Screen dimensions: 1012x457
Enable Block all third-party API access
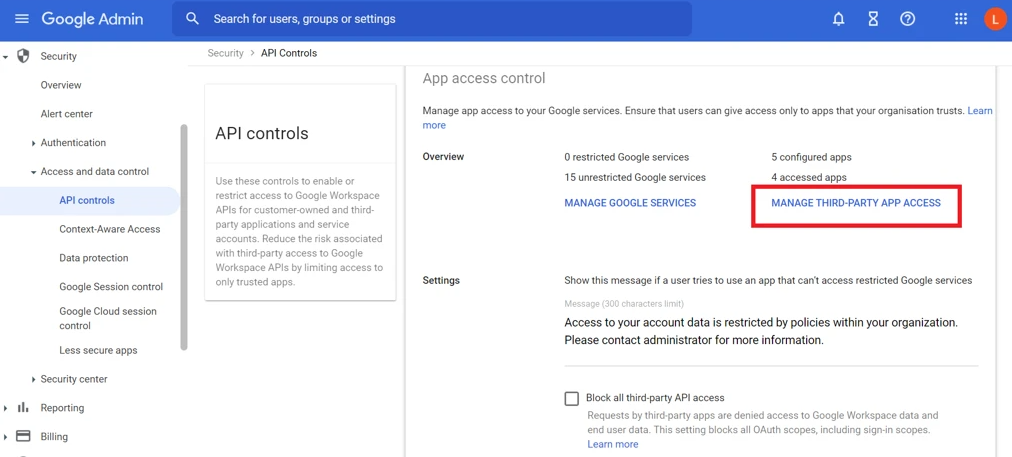tap(571, 399)
